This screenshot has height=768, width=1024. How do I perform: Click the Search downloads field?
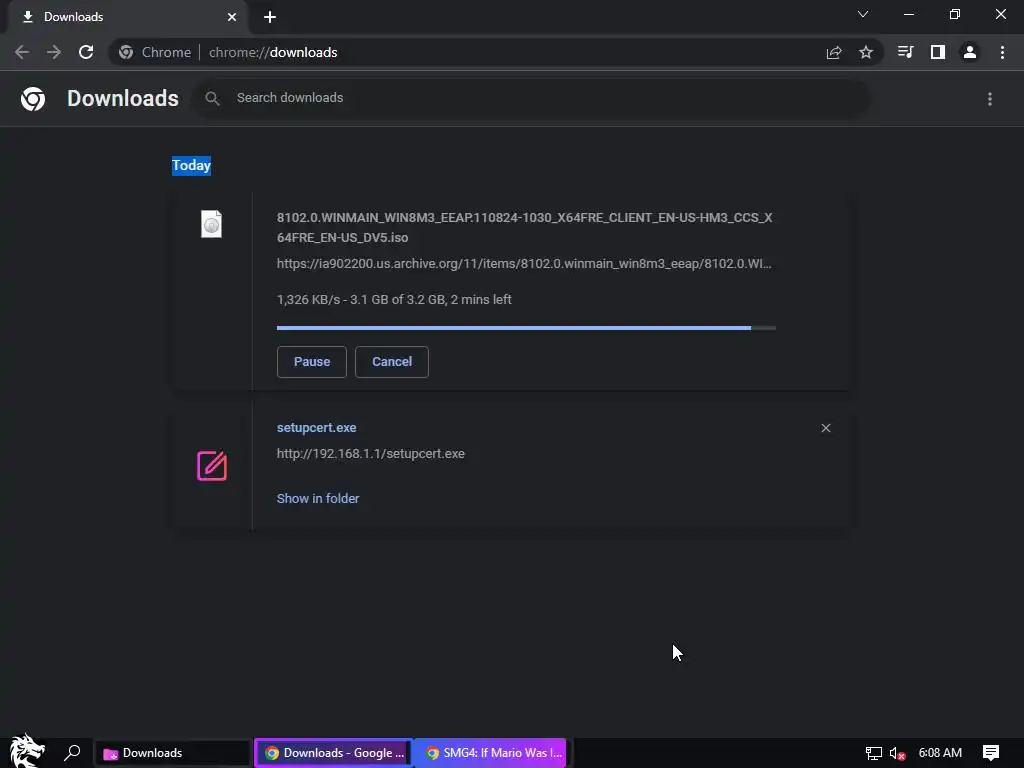(x=532, y=98)
